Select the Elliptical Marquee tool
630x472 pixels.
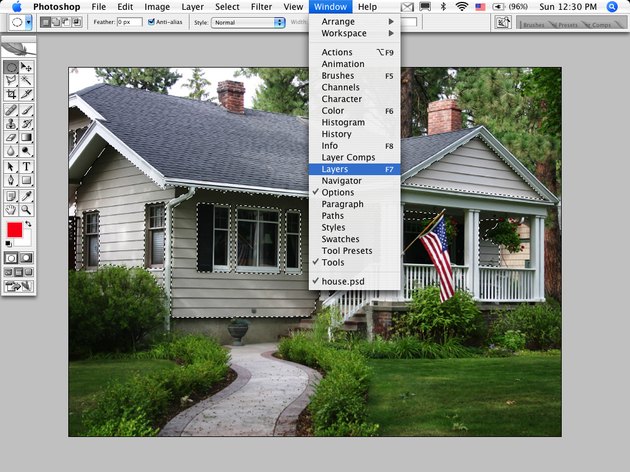pyautogui.click(x=11, y=67)
